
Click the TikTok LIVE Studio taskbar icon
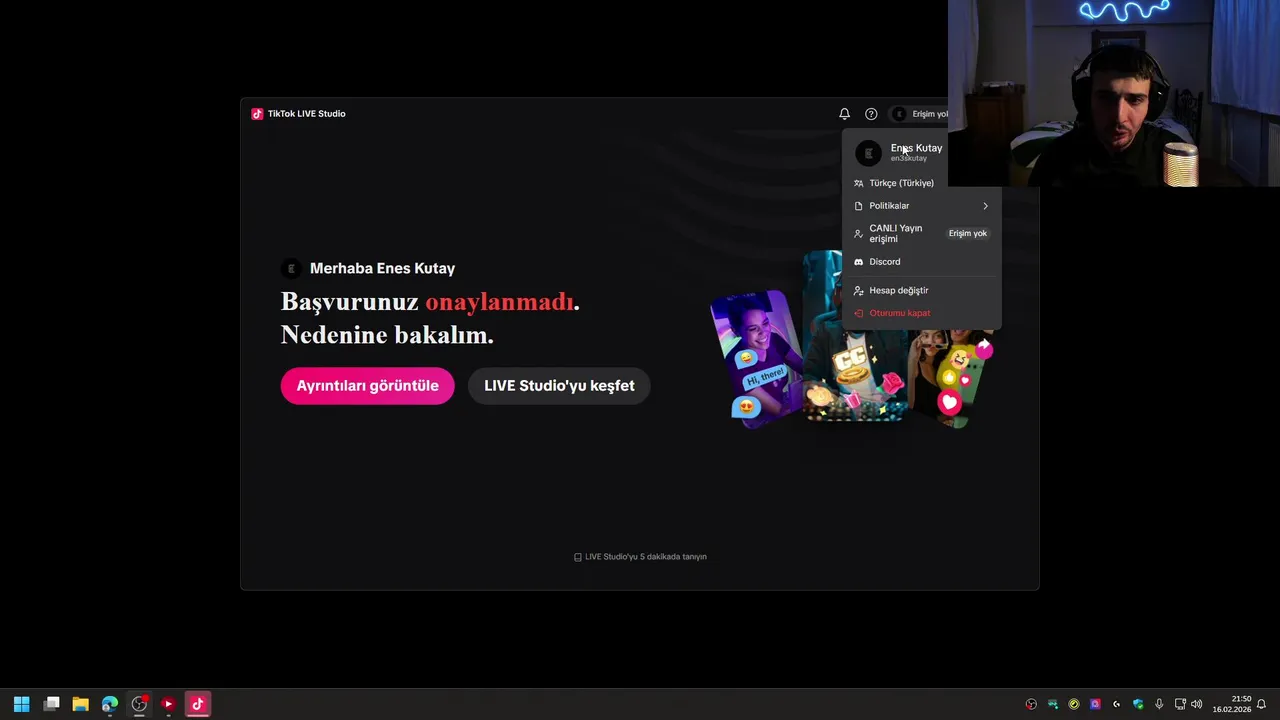coord(197,704)
